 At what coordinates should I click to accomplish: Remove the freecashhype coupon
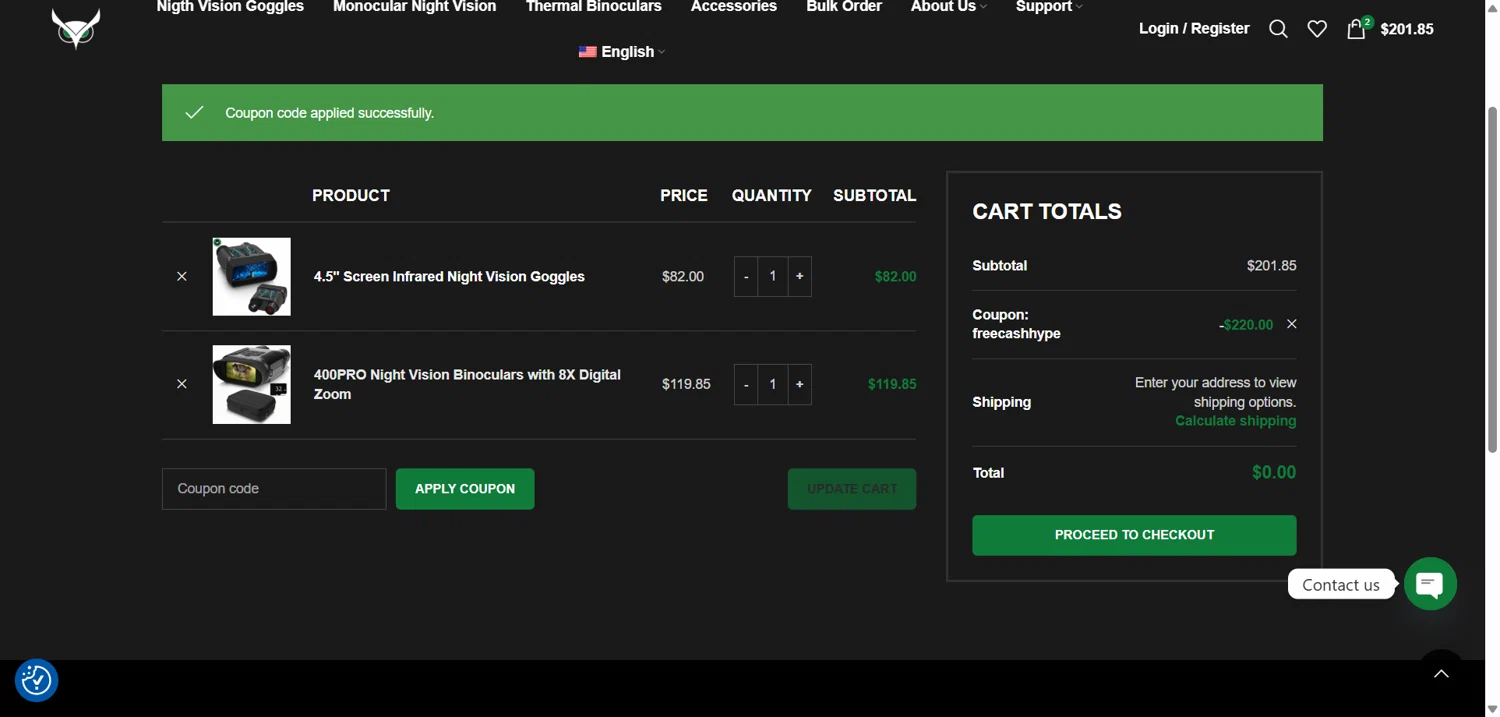pos(1292,324)
